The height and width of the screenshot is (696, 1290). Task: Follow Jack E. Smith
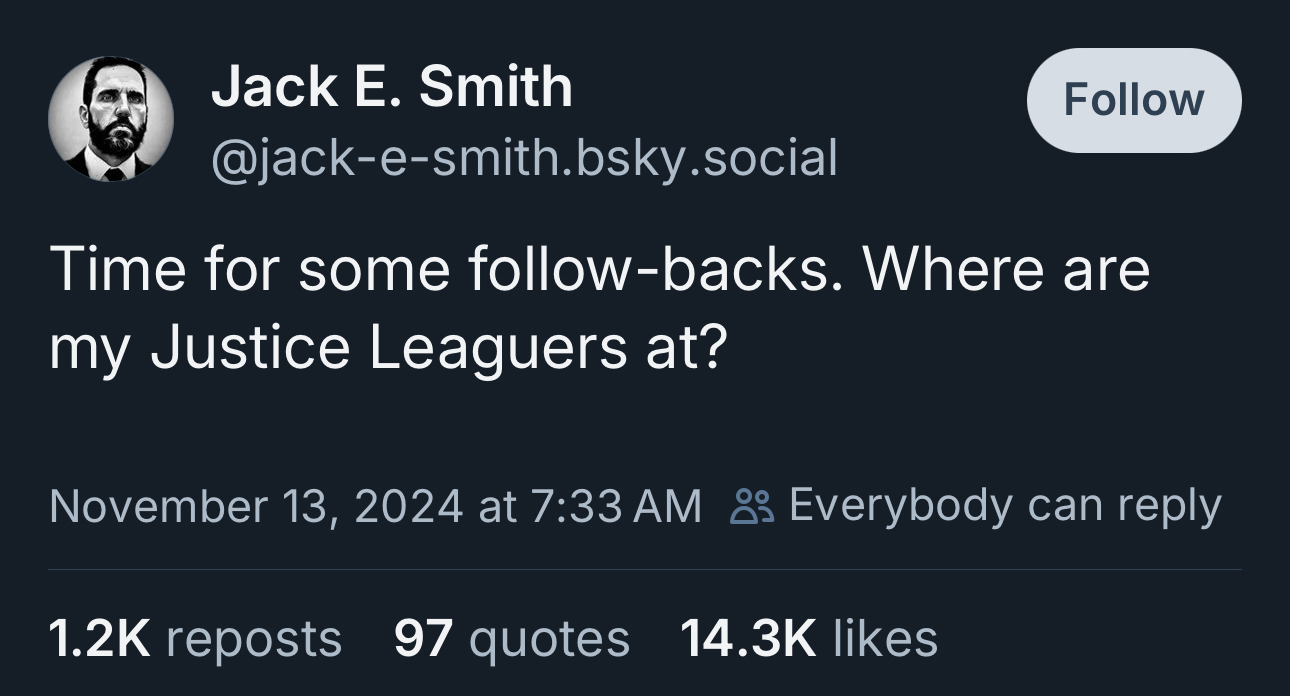point(1133,100)
